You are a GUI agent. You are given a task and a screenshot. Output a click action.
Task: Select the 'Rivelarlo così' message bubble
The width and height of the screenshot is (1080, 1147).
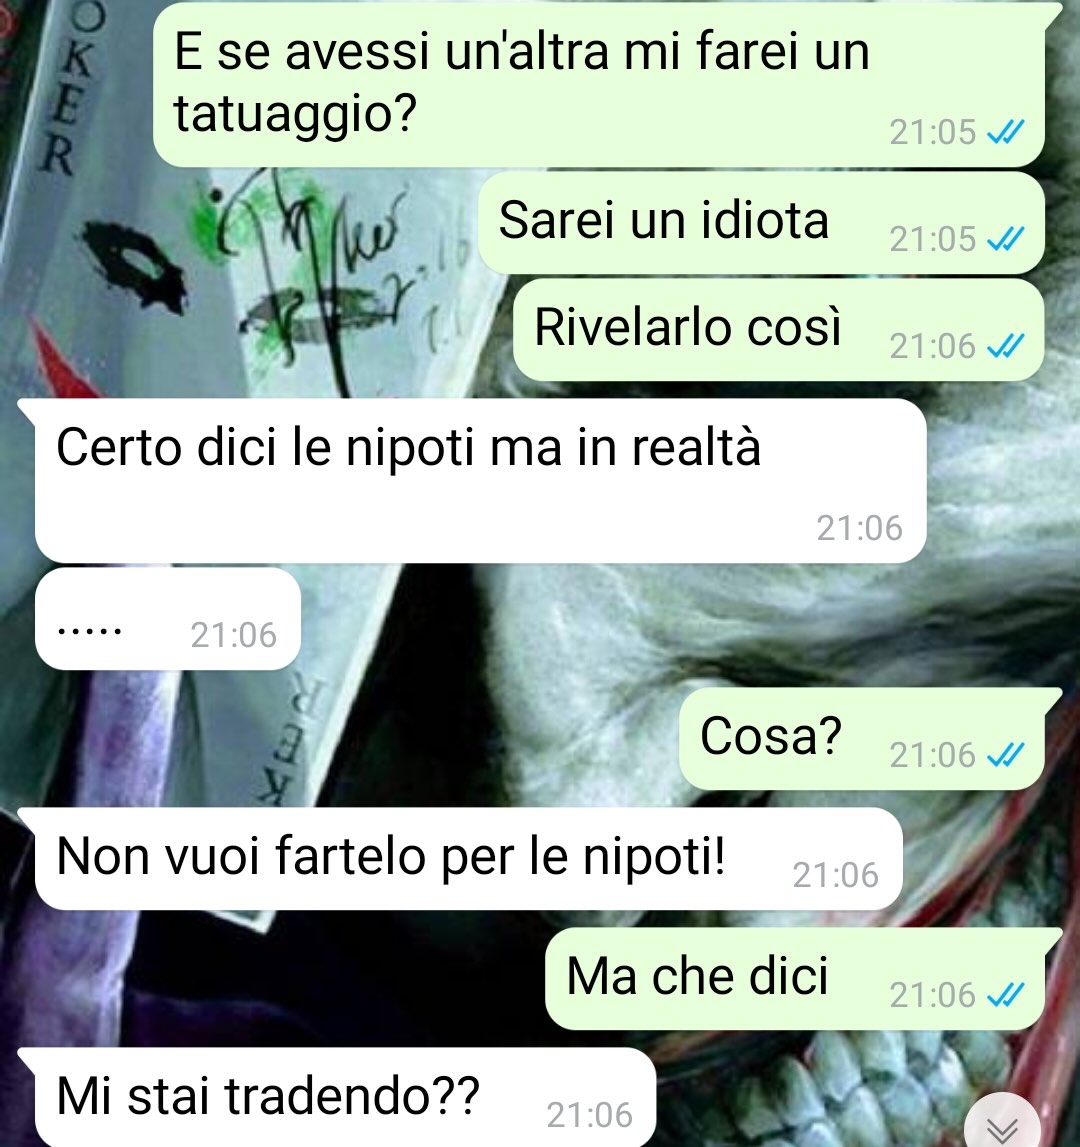click(x=779, y=329)
